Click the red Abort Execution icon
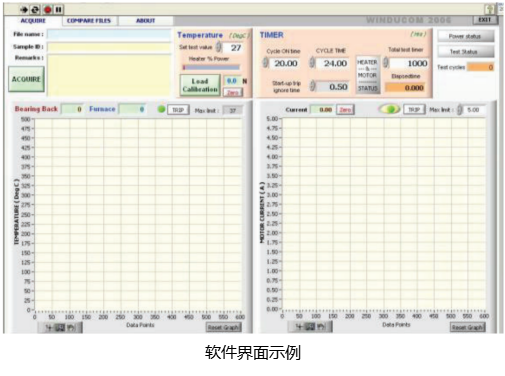Screen dimensions: 505x376 pos(48,10)
